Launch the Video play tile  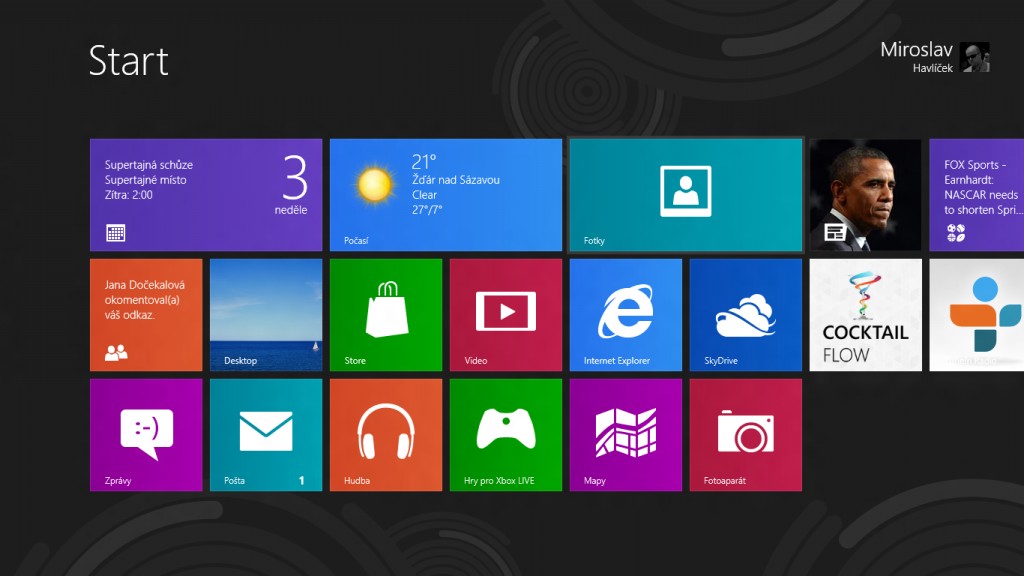505,315
